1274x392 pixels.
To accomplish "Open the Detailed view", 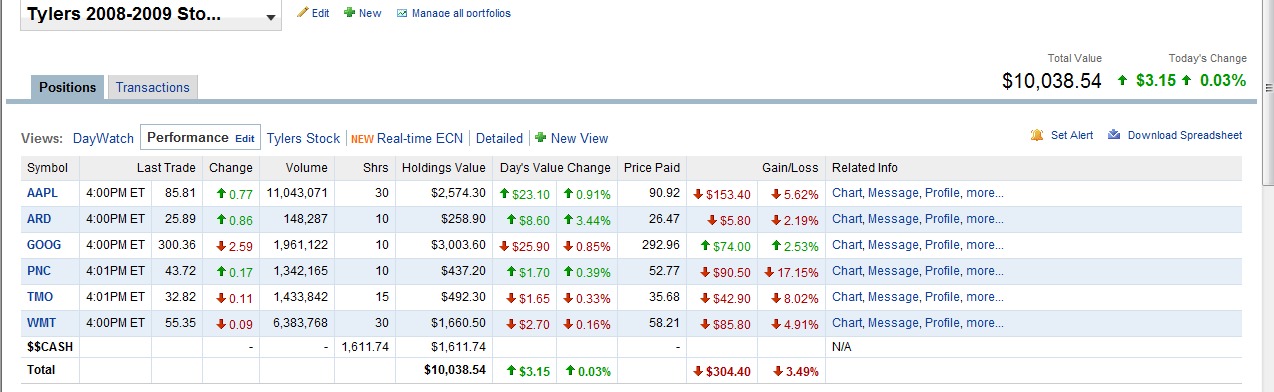I will tap(499, 138).
